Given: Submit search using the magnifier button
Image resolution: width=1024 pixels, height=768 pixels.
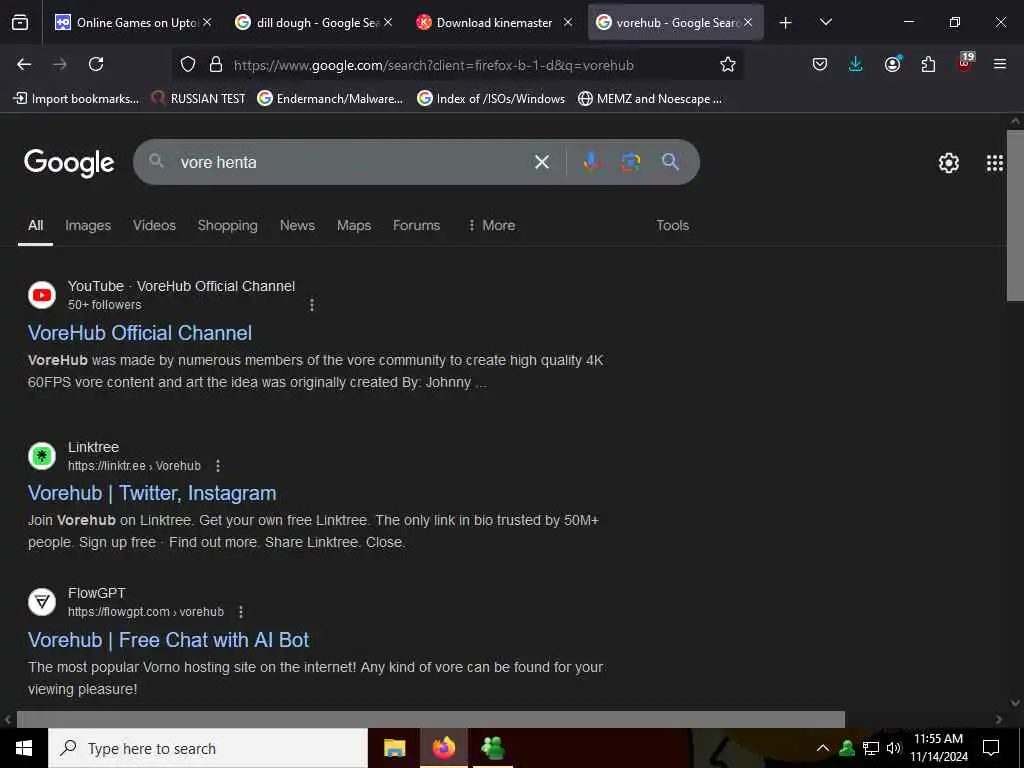Looking at the screenshot, I should click(670, 162).
